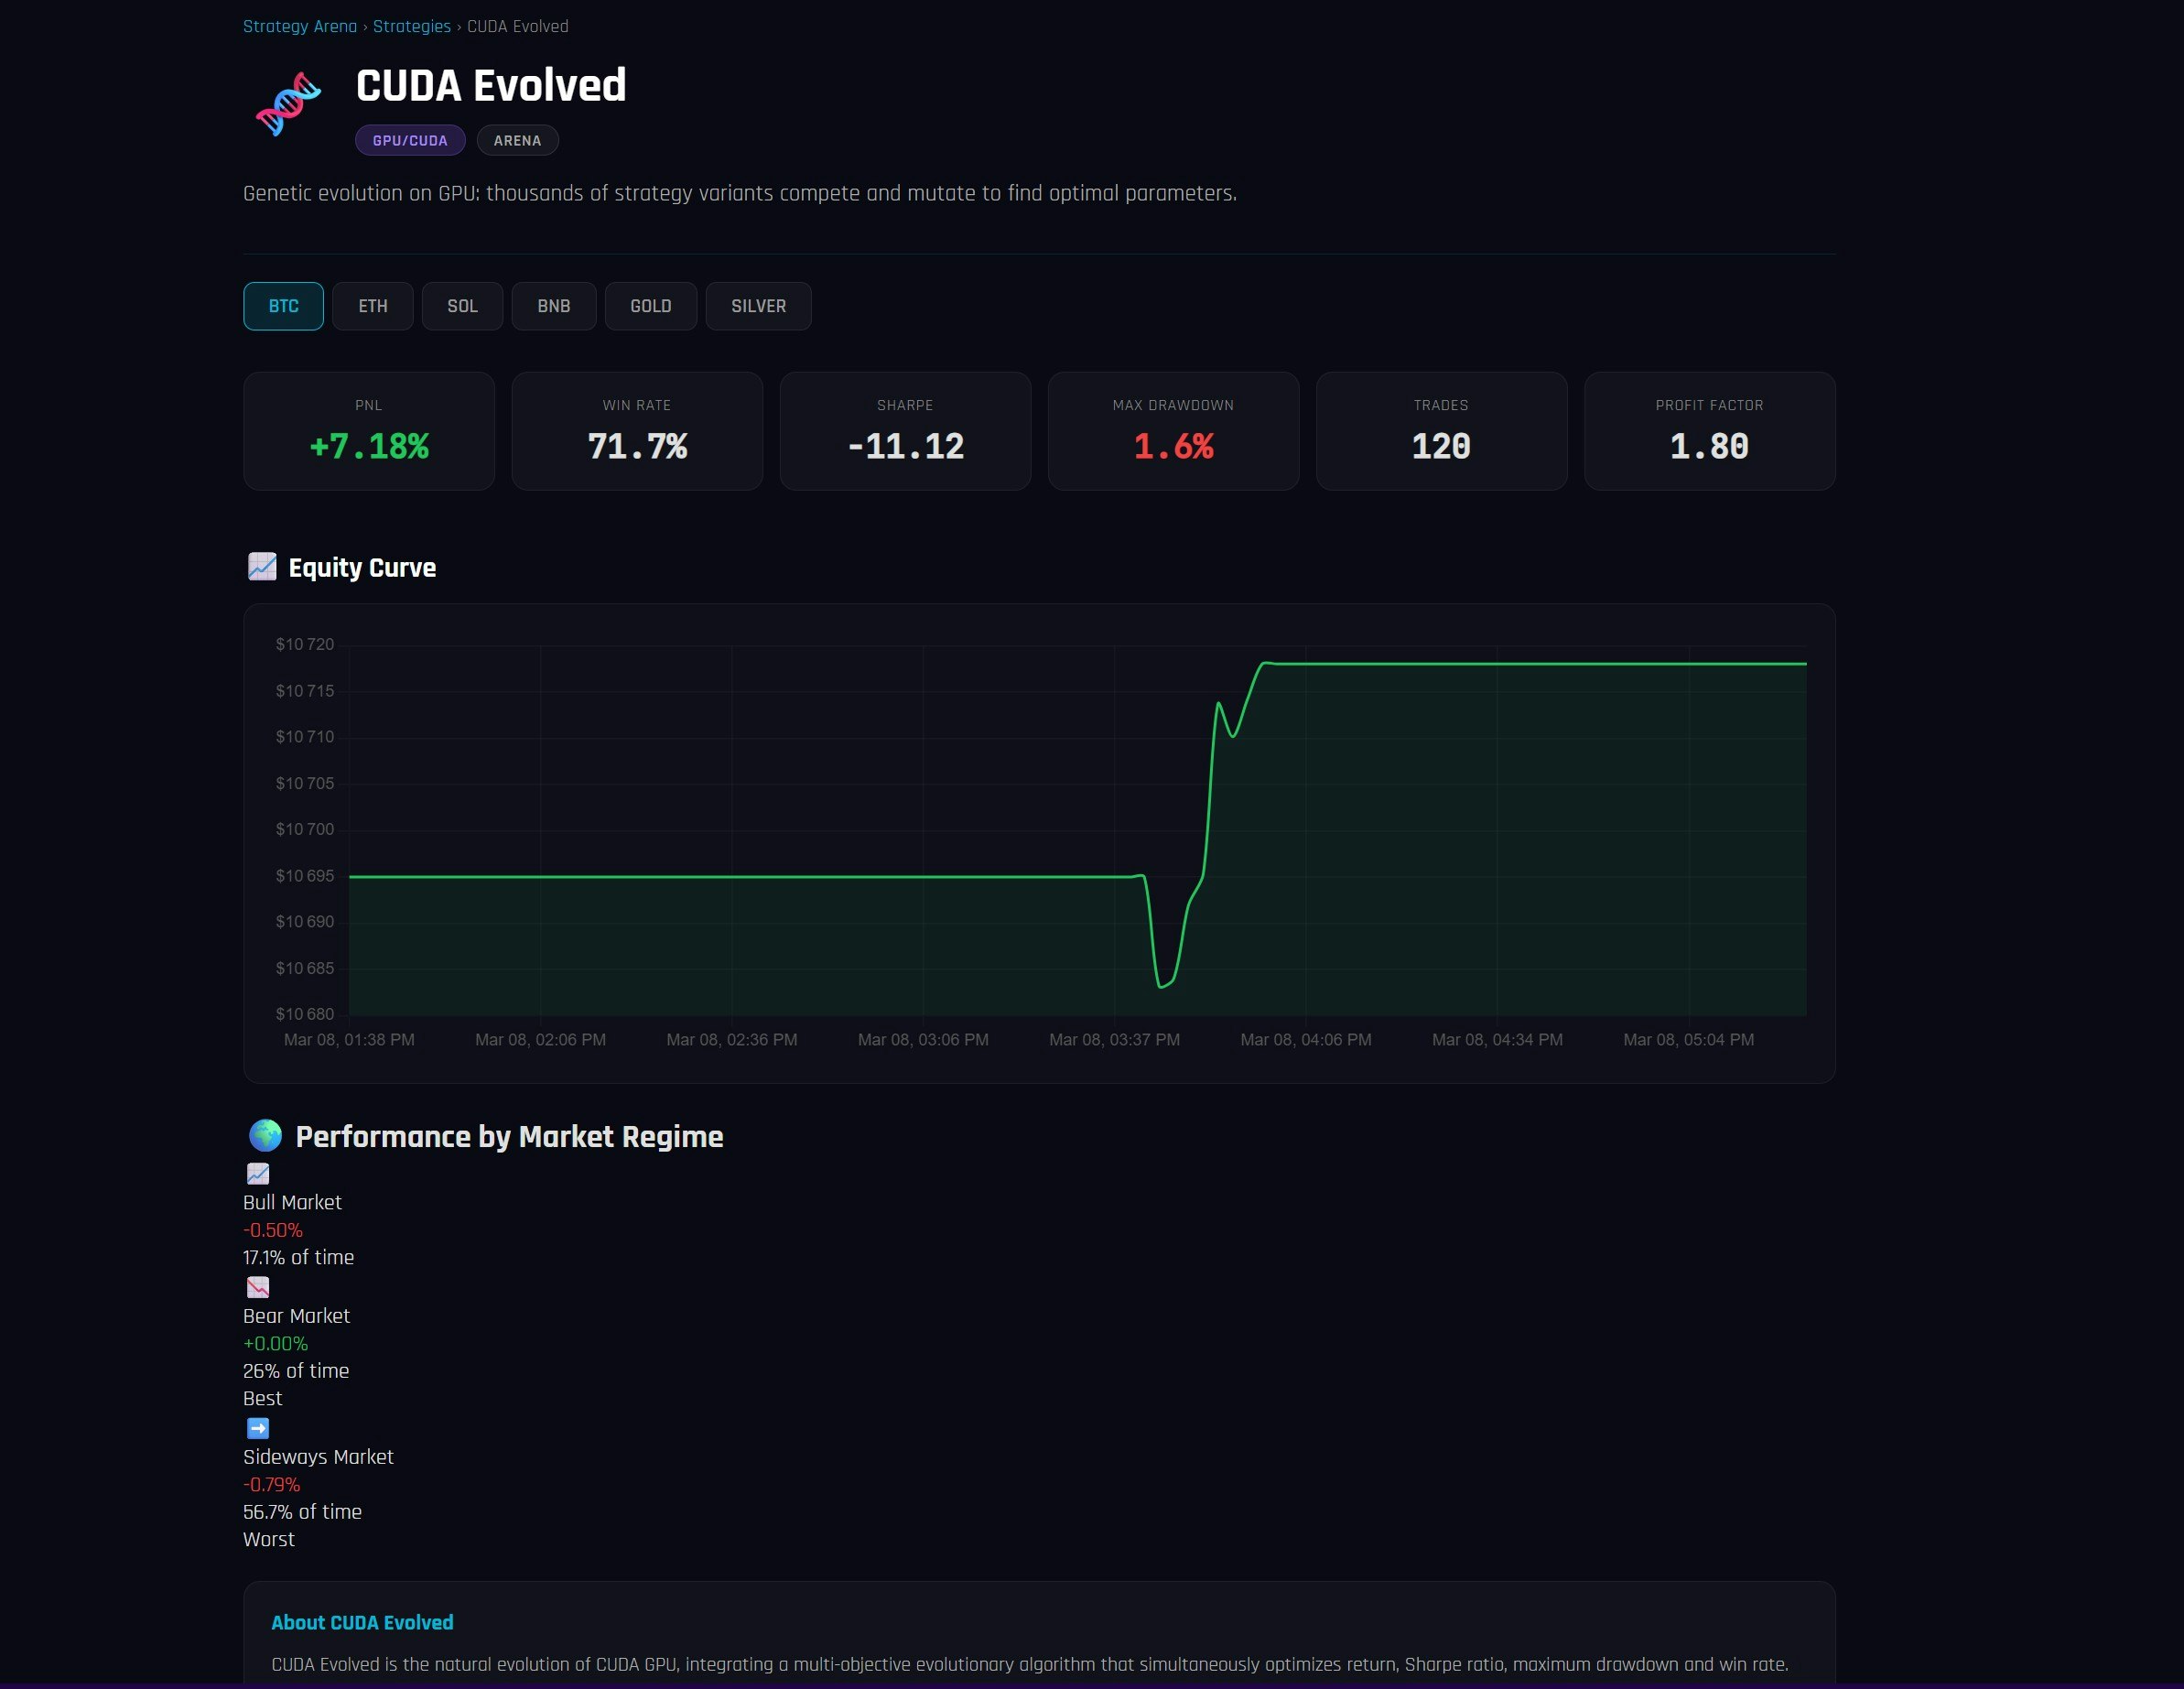This screenshot has height=1689, width=2184.
Task: Choose the BNB asset tab
Action: point(553,306)
